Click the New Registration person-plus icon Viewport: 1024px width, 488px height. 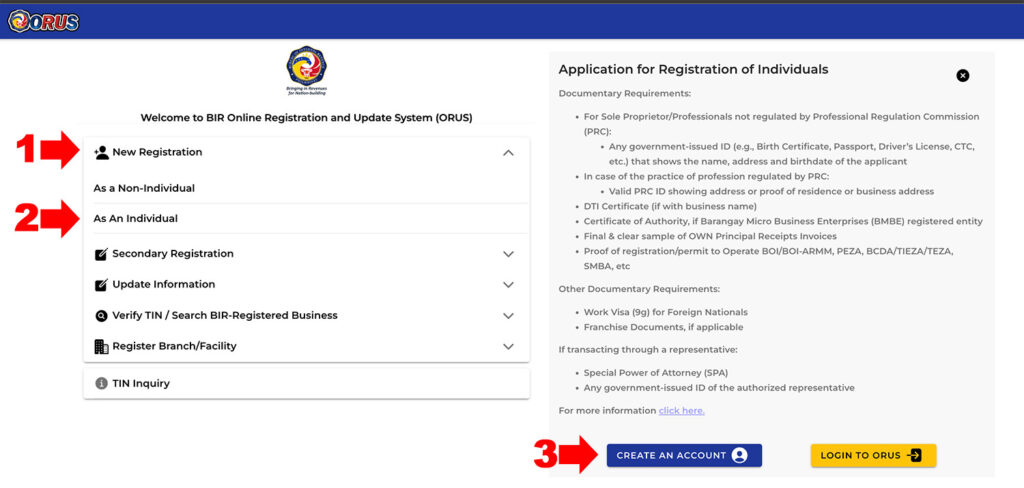point(101,153)
